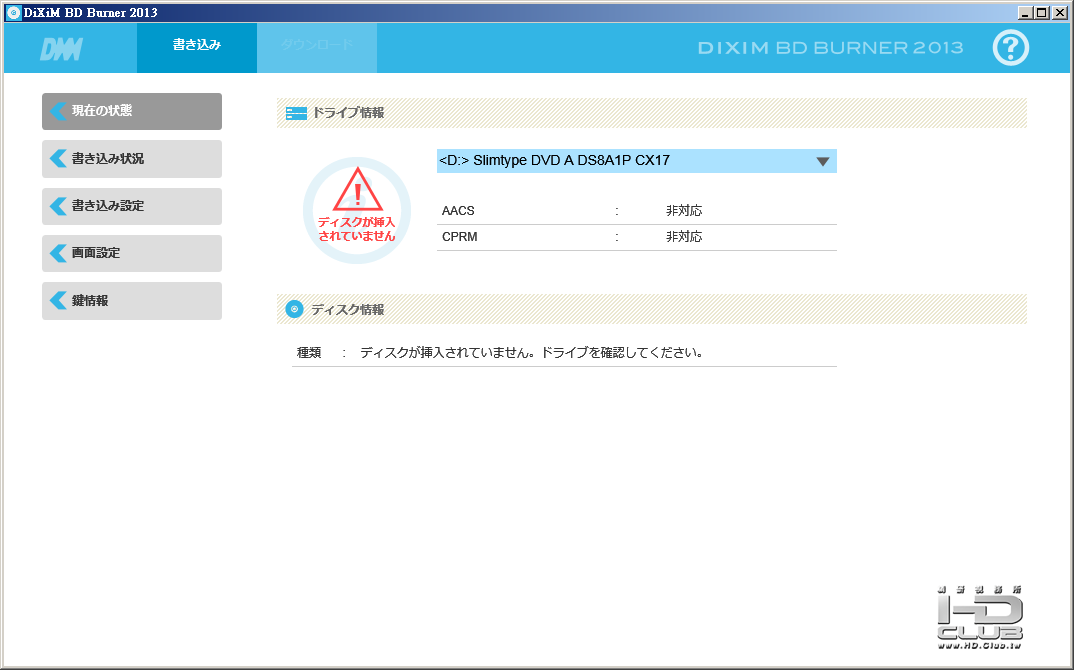Click the CPRM label text
Screen dimensions: 1074x670
pyautogui.click(x=460, y=237)
